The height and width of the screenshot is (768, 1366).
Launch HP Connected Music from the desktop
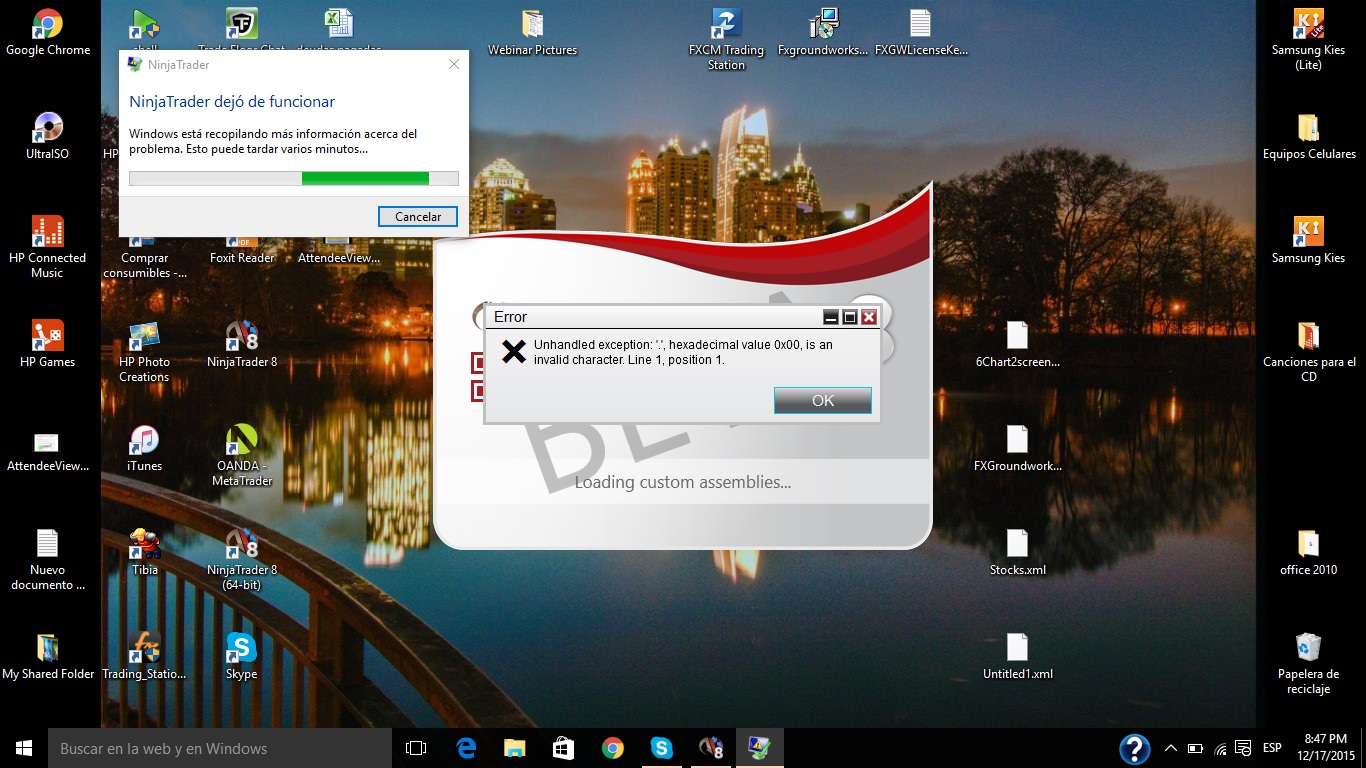[x=47, y=247]
